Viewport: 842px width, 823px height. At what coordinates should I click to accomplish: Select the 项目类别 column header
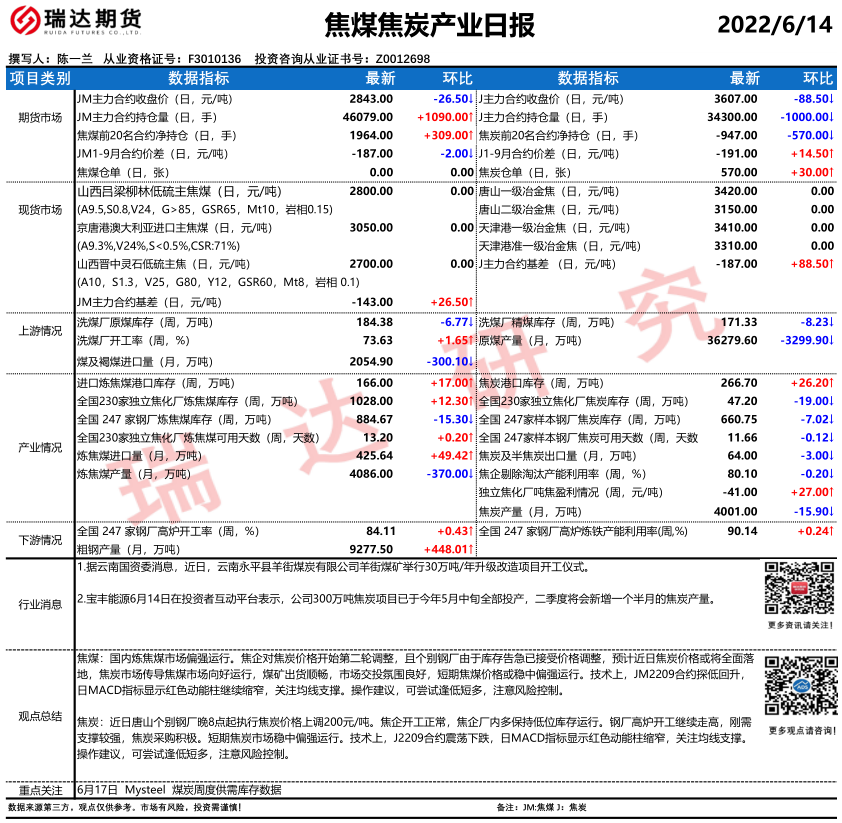40,79
